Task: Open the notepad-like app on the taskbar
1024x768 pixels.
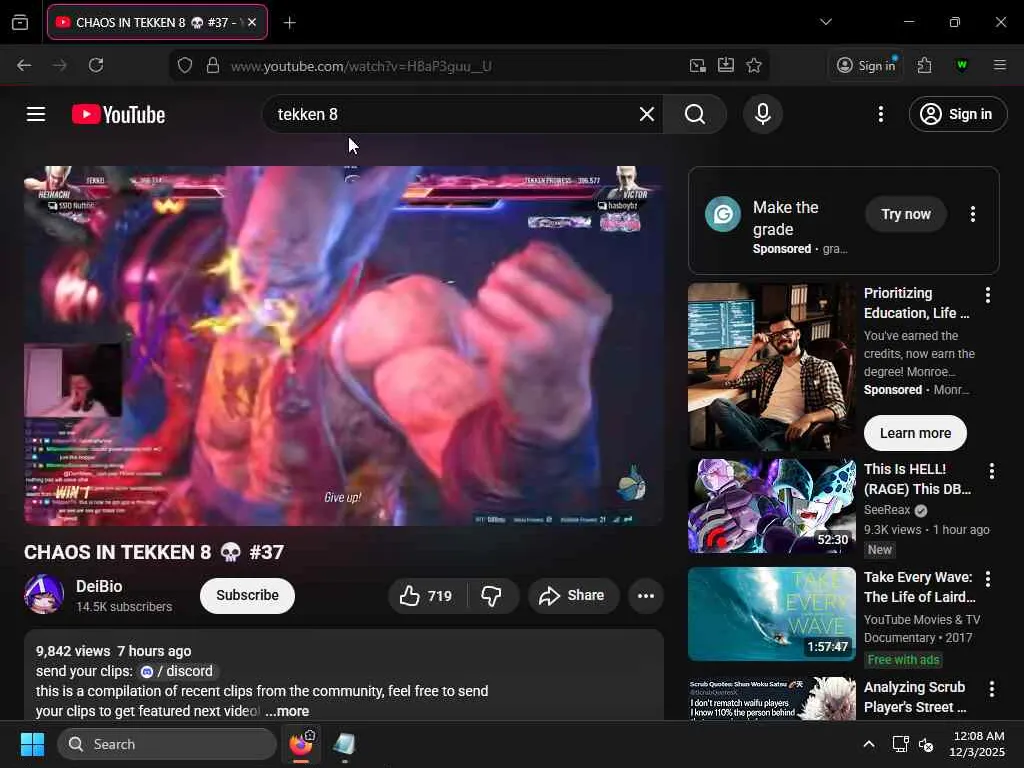Action: tap(344, 744)
